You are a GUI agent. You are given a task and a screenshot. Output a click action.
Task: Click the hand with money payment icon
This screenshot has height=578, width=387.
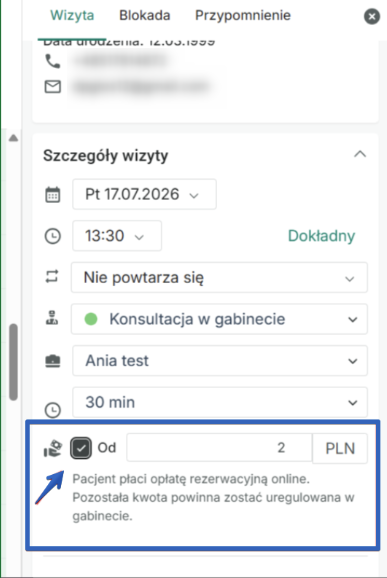(x=53, y=448)
